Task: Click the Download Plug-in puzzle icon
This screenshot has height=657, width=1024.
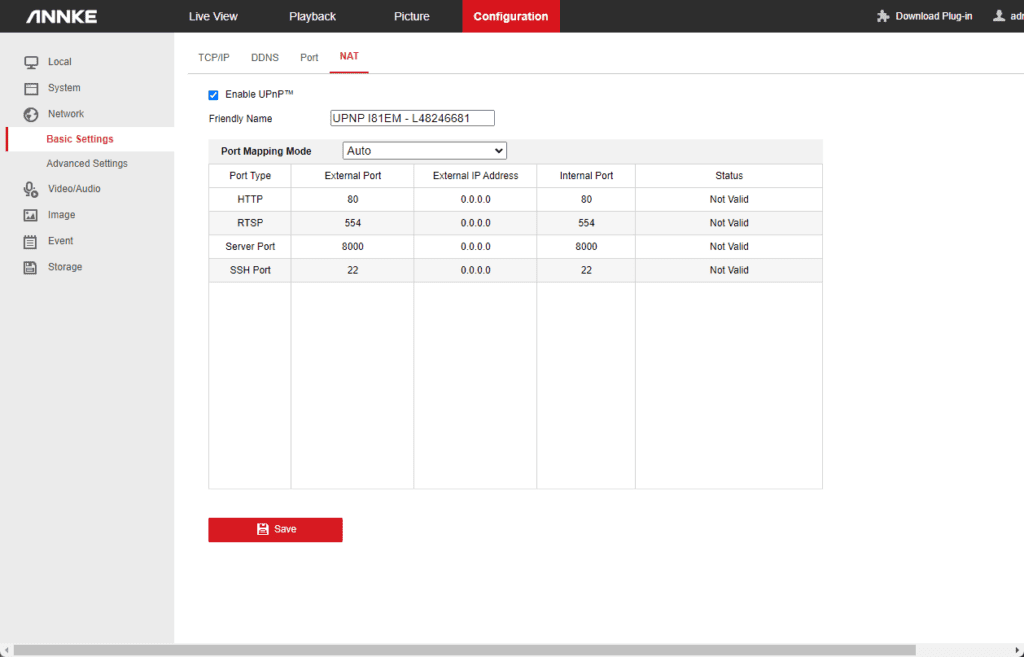Action: (x=883, y=16)
